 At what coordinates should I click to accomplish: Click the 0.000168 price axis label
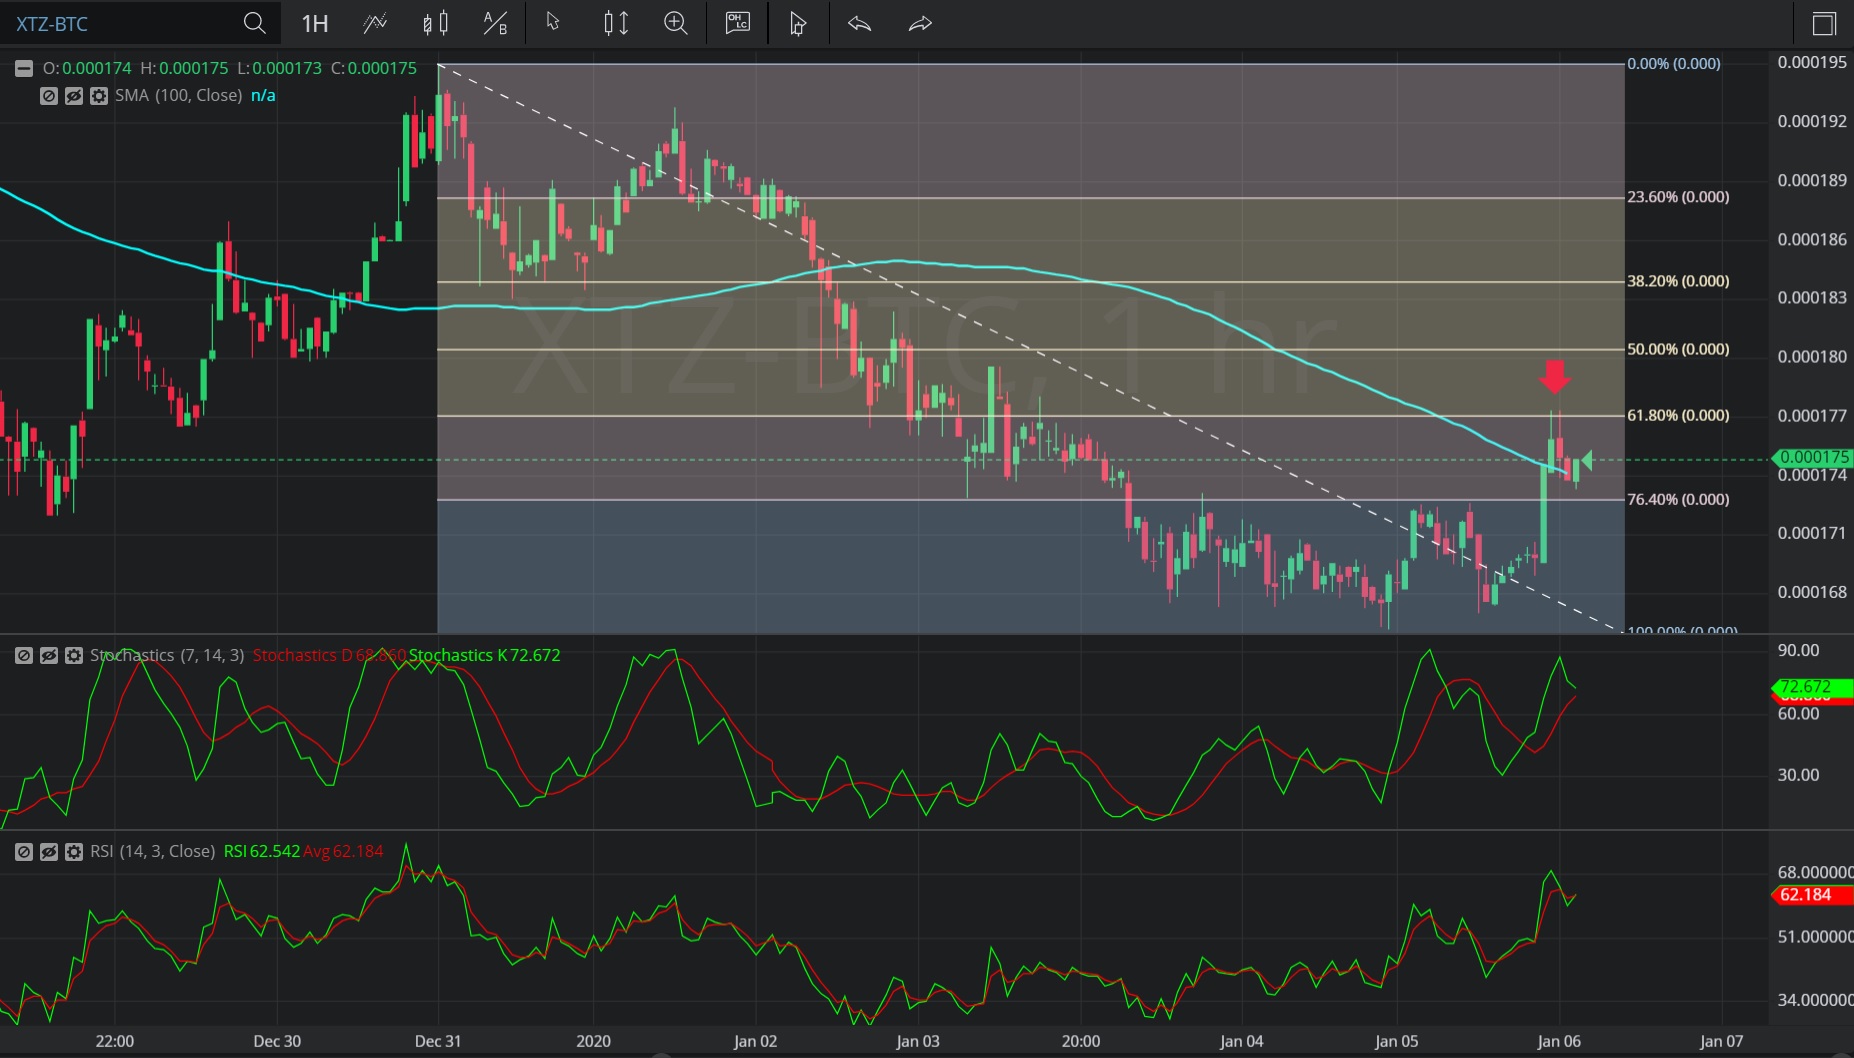1812,592
